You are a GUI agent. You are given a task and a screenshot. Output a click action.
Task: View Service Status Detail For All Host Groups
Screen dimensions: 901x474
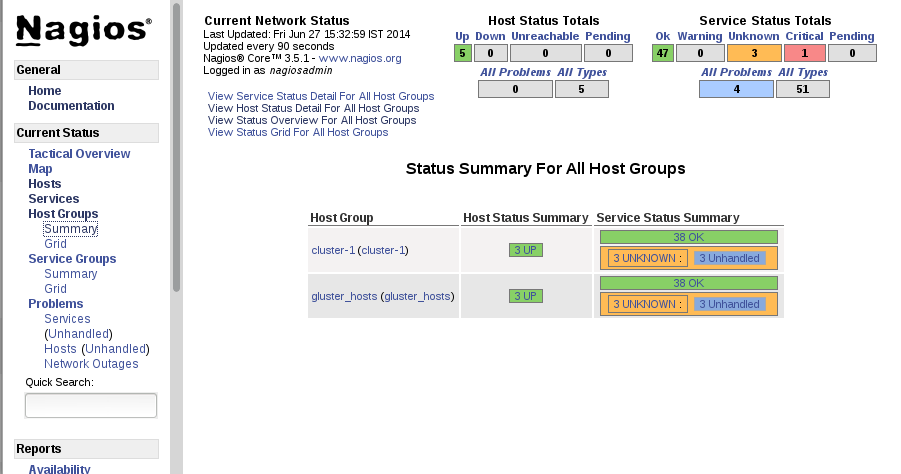[321, 96]
